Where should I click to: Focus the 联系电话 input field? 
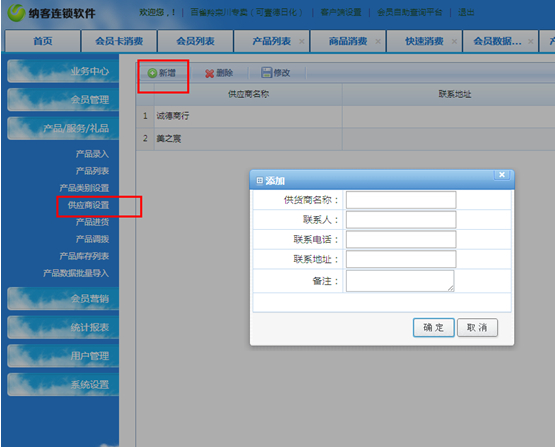pos(401,240)
